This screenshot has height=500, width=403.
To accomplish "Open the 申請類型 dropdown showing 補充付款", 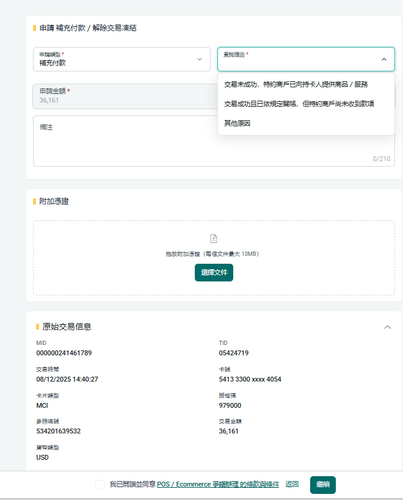I will click(122, 59).
